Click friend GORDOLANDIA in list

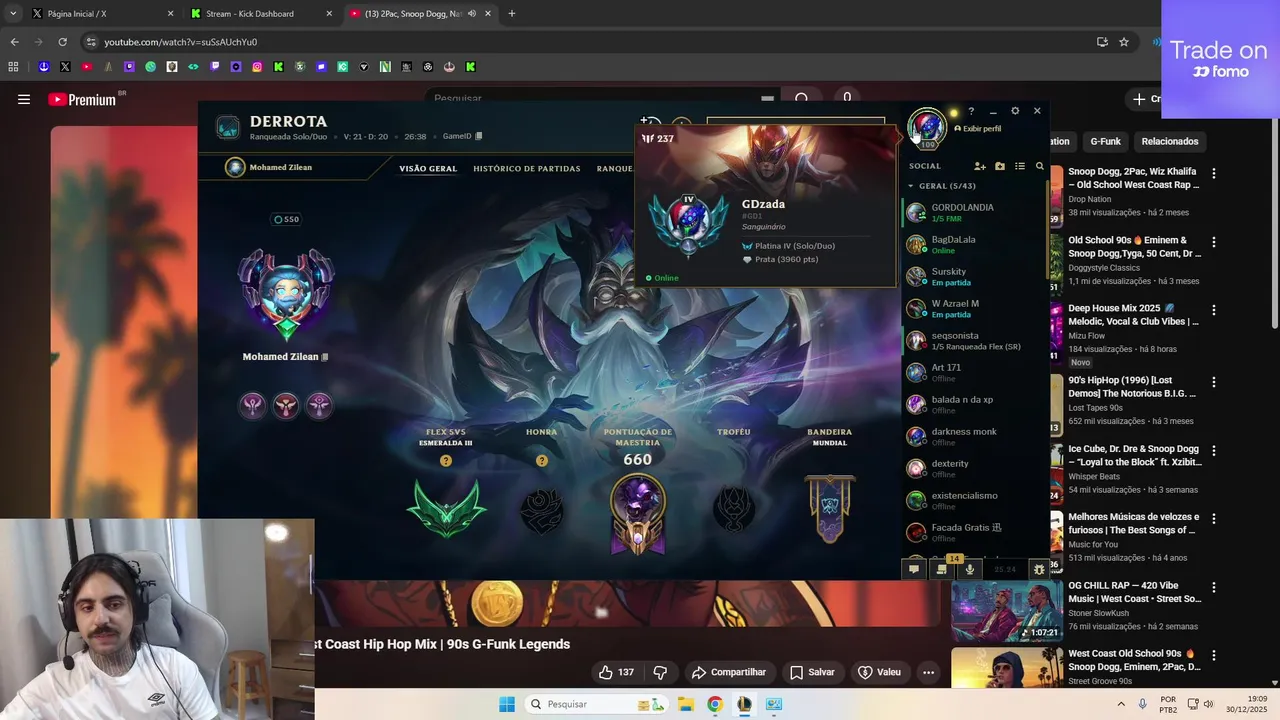(x=975, y=212)
